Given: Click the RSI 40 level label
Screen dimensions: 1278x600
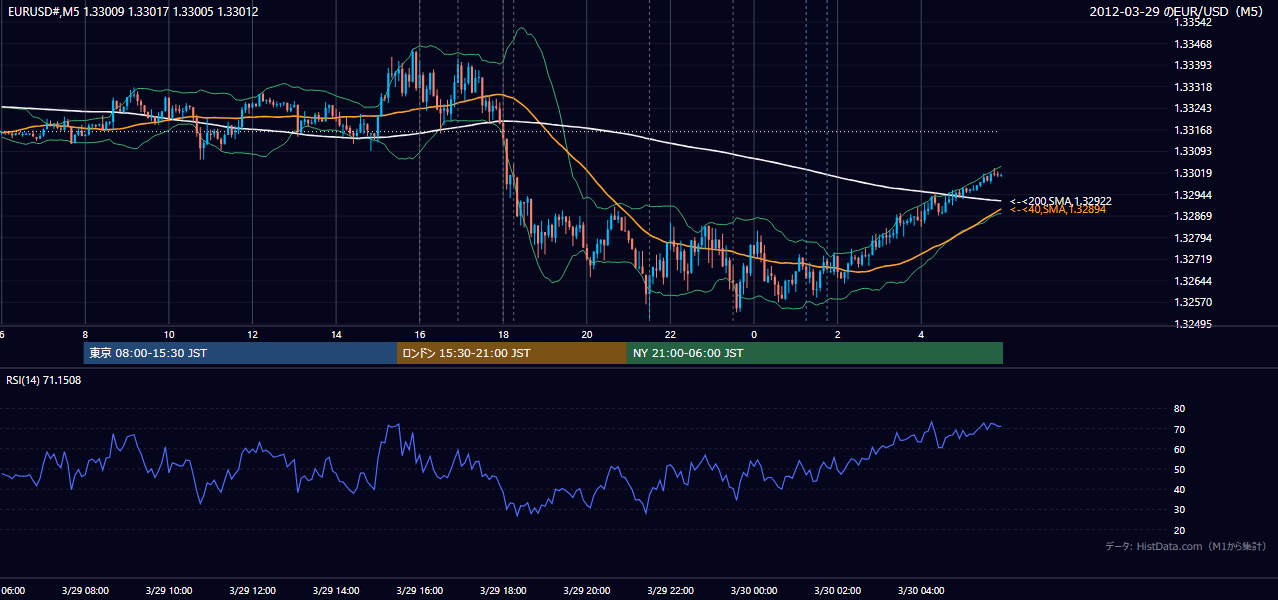Looking at the screenshot, I should tap(1179, 489).
